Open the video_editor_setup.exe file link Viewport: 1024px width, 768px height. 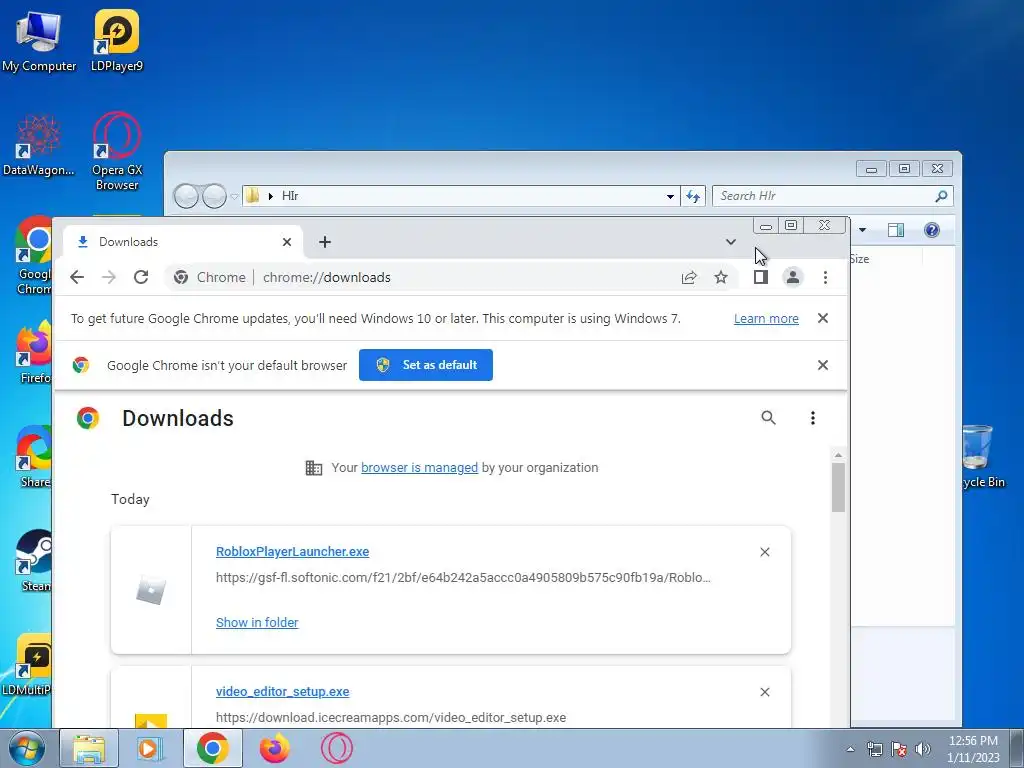[283, 692]
